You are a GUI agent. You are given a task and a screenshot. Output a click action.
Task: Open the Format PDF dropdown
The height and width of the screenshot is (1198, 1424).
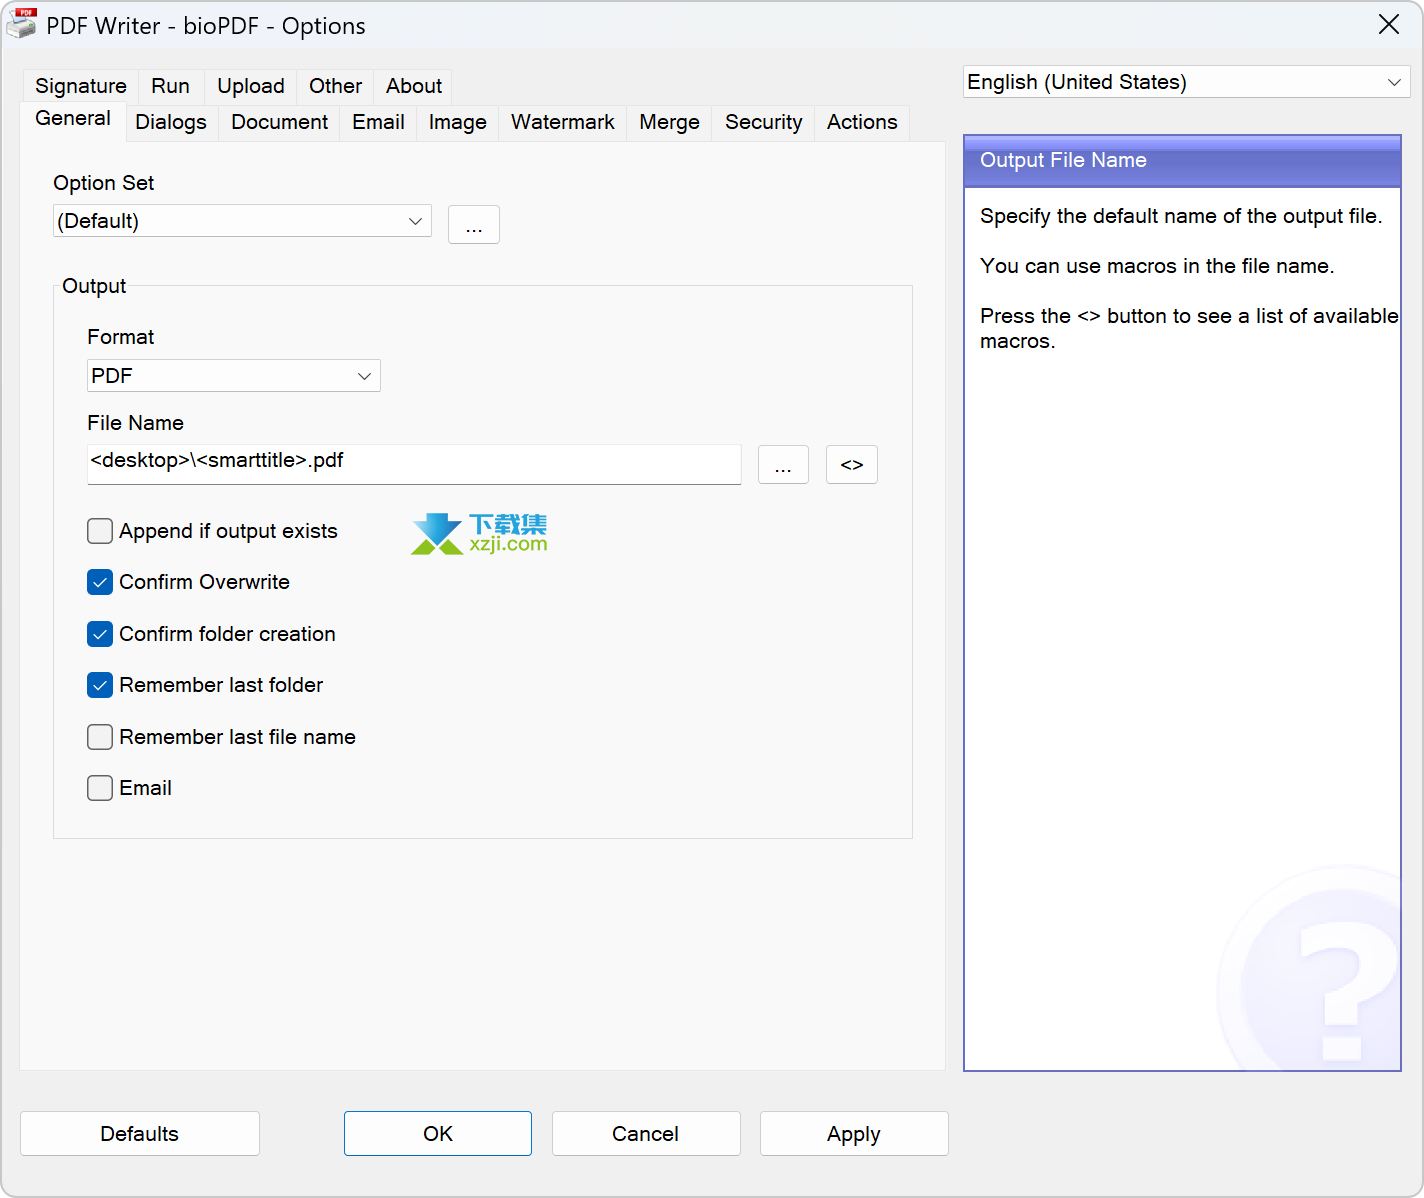(x=233, y=376)
